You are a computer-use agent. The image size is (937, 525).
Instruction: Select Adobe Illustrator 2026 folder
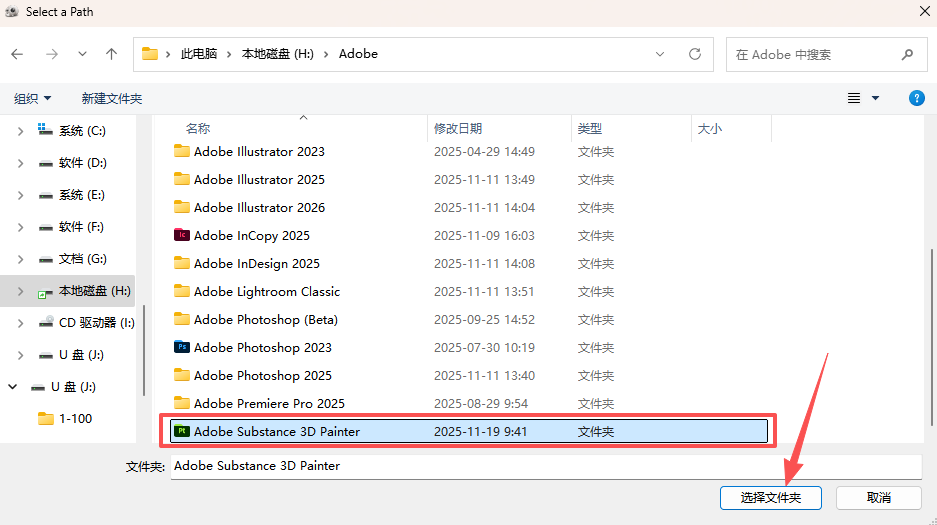259,208
